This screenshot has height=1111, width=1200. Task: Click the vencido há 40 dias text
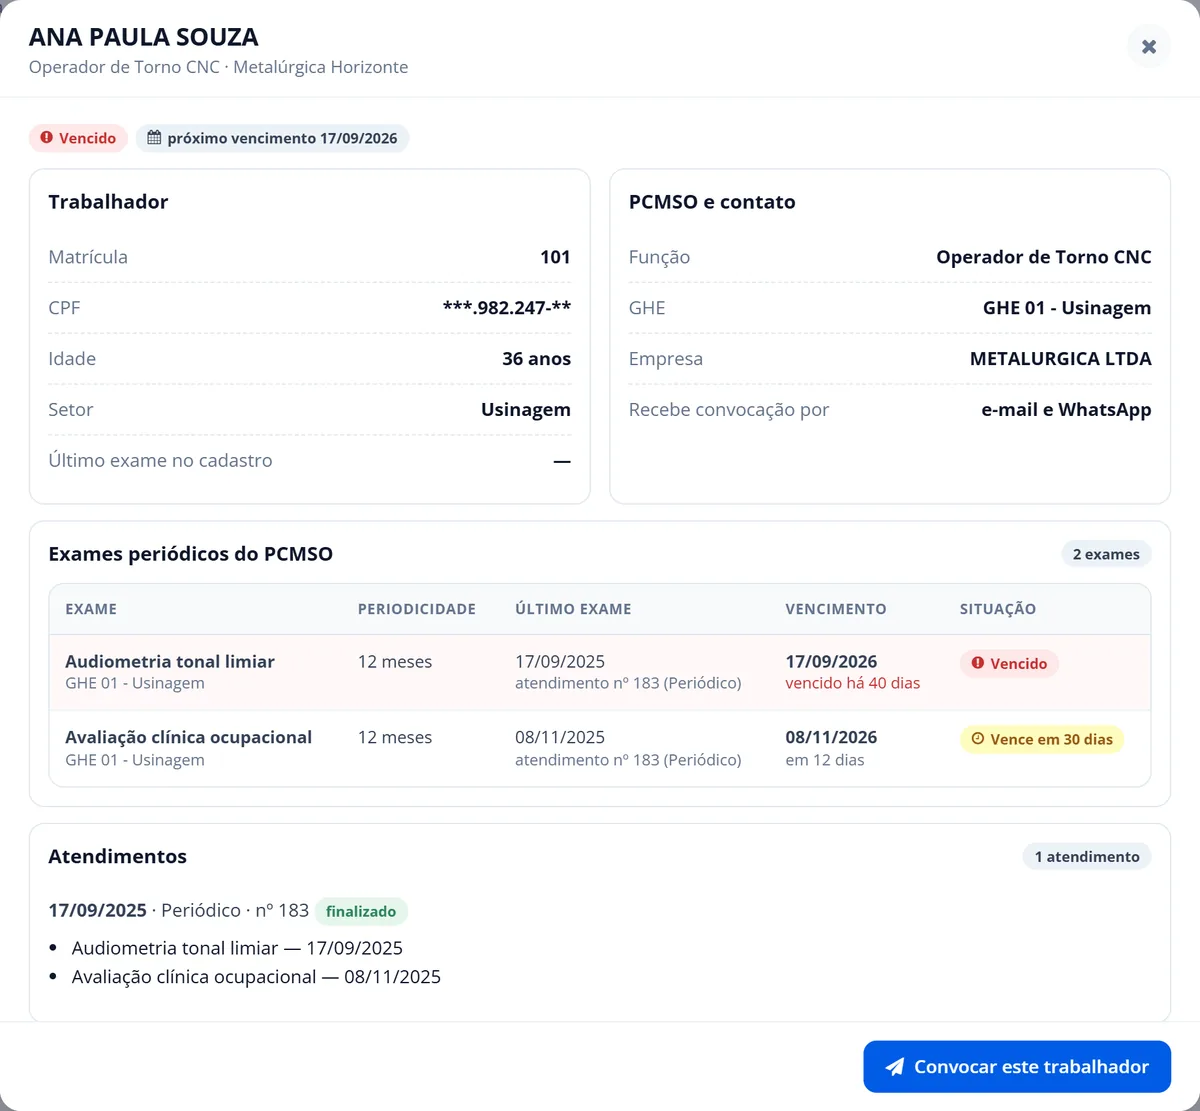click(853, 684)
